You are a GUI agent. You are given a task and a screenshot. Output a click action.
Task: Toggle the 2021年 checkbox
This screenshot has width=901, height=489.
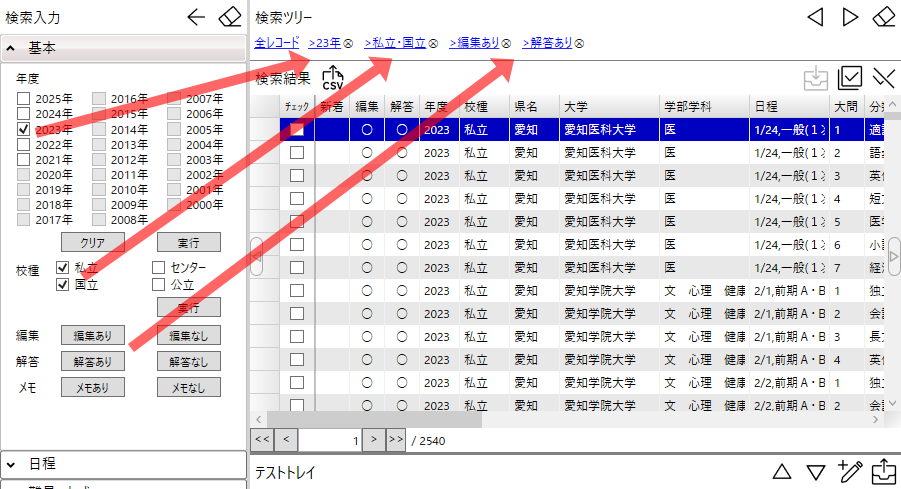pos(24,159)
